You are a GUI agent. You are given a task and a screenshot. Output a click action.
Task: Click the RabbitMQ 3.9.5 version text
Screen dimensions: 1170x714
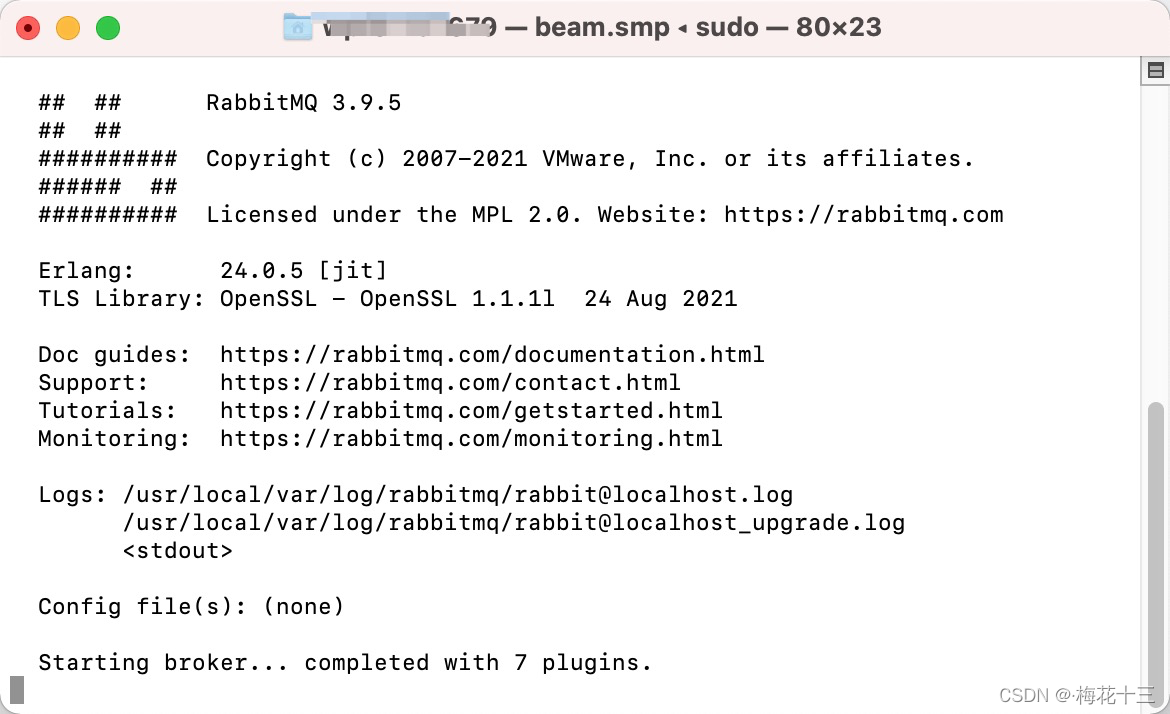coord(303,102)
